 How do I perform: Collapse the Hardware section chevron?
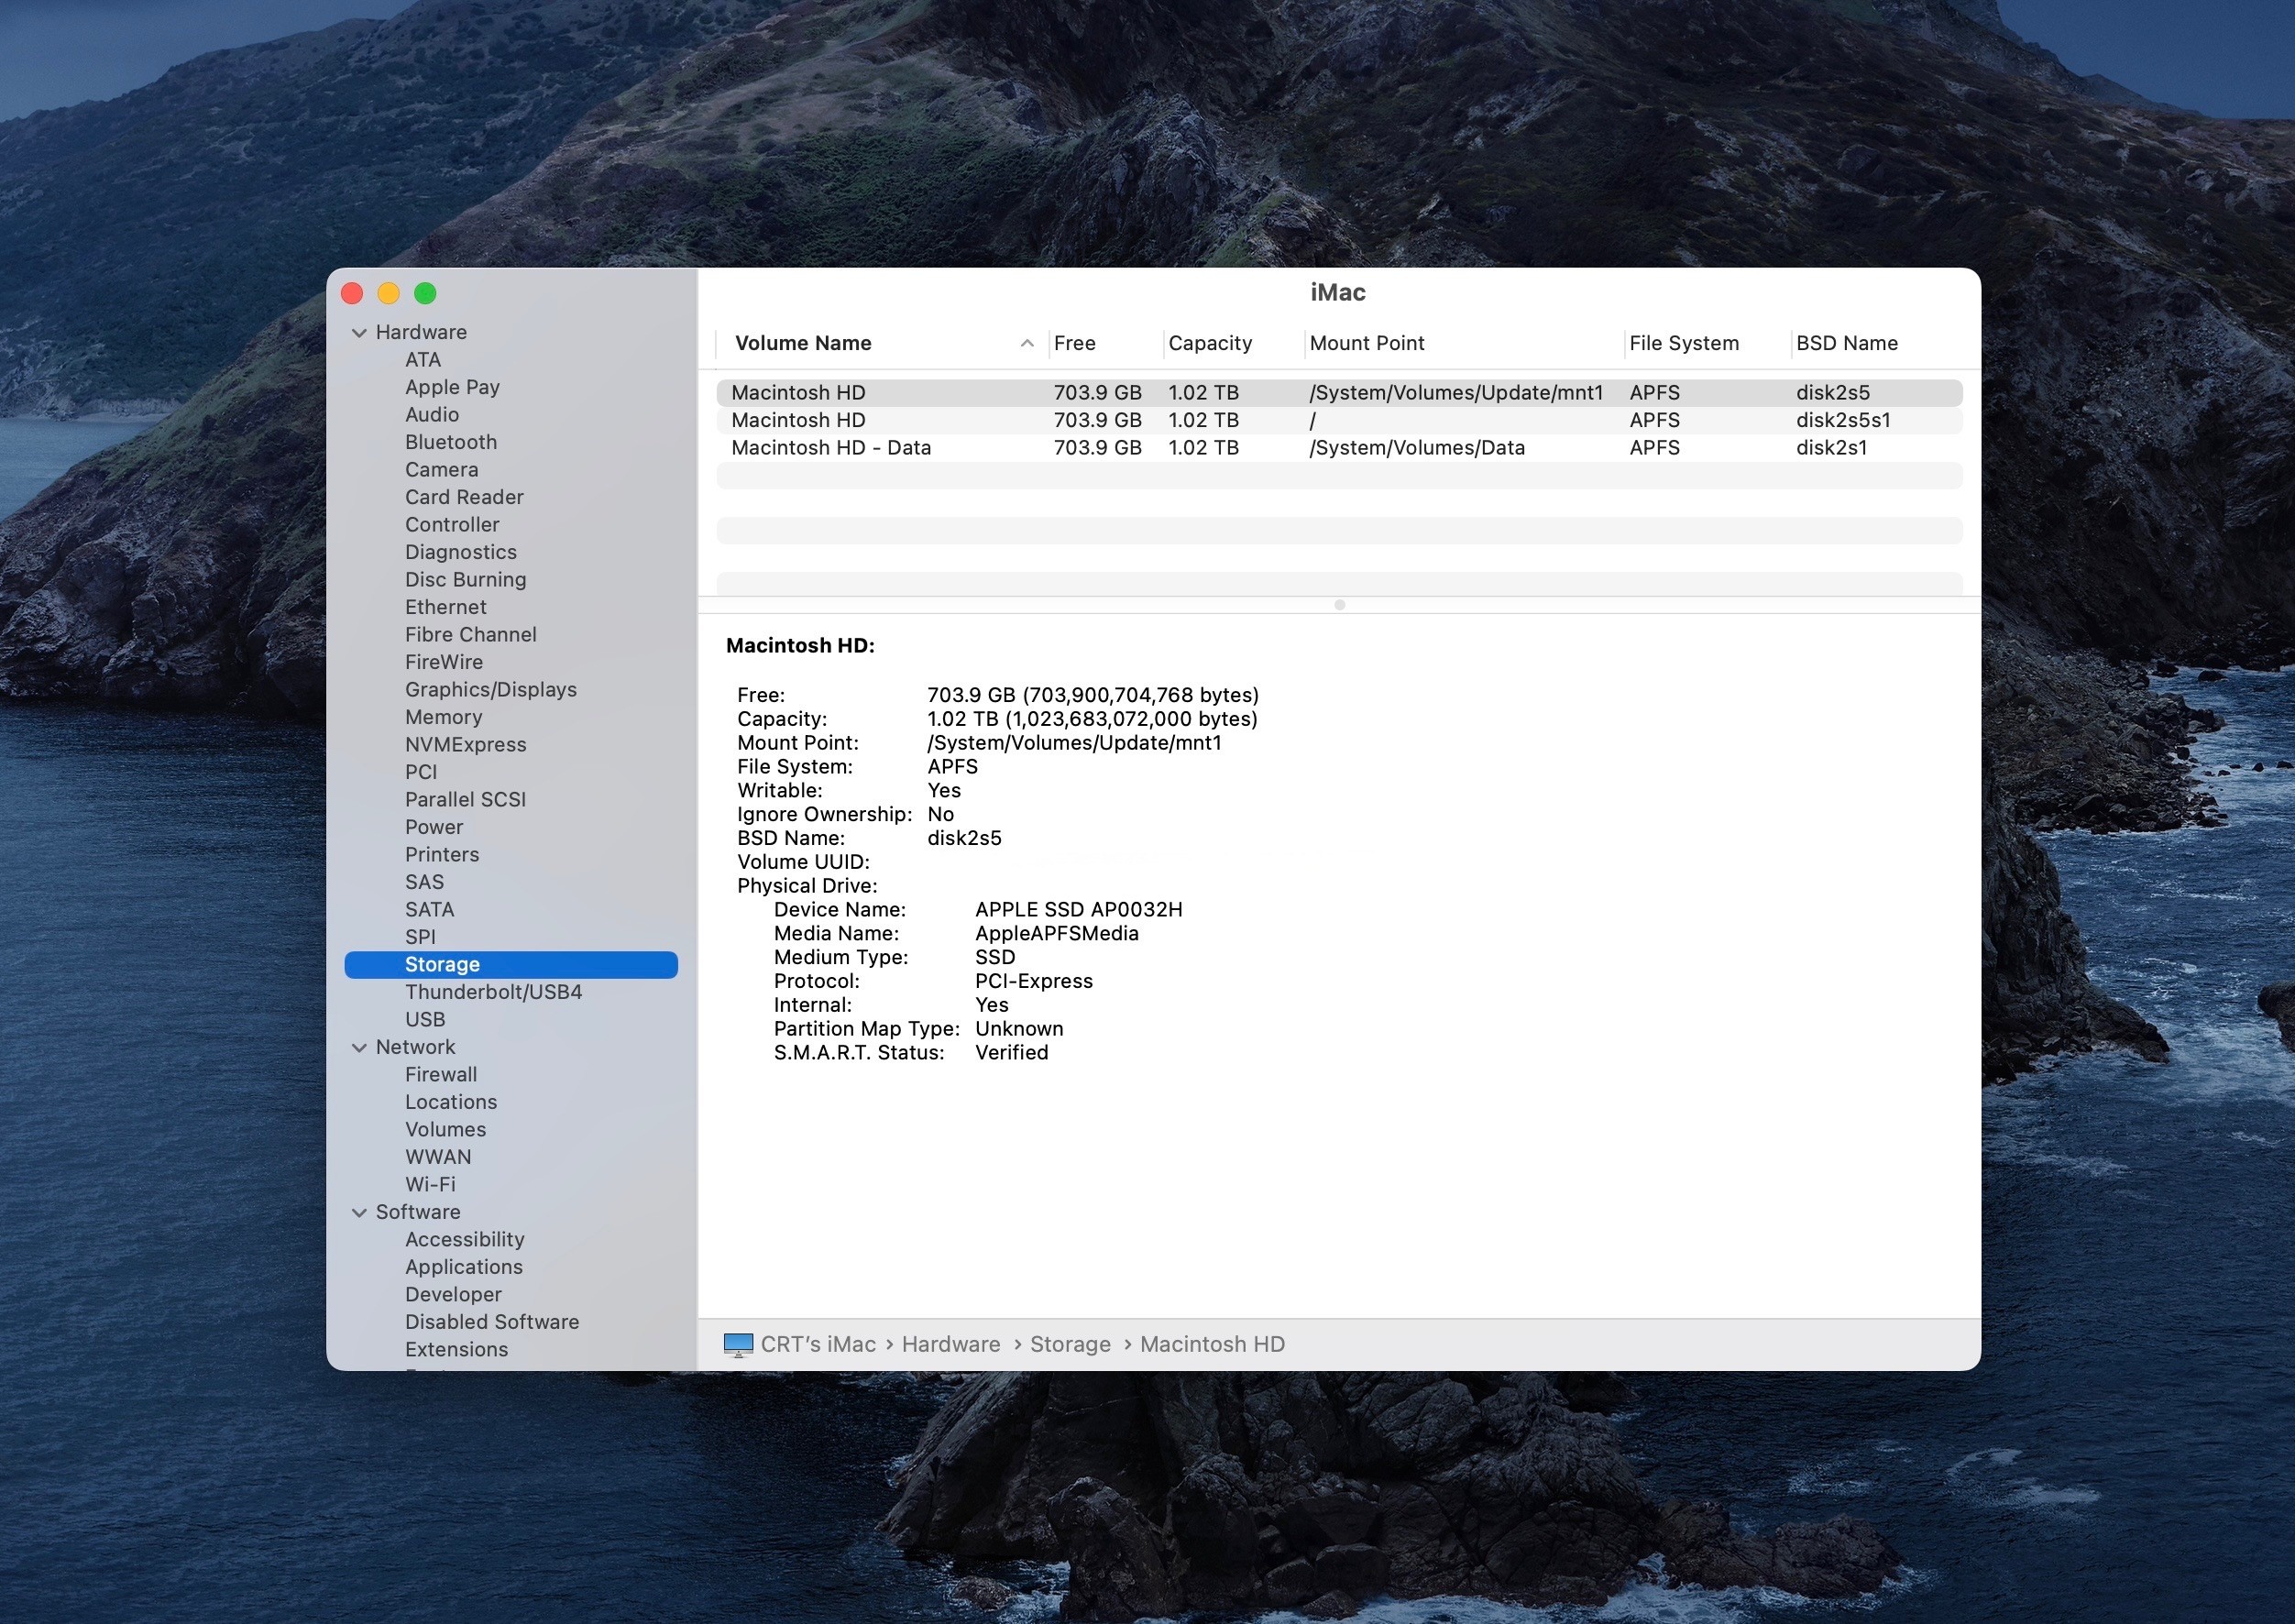tap(359, 333)
